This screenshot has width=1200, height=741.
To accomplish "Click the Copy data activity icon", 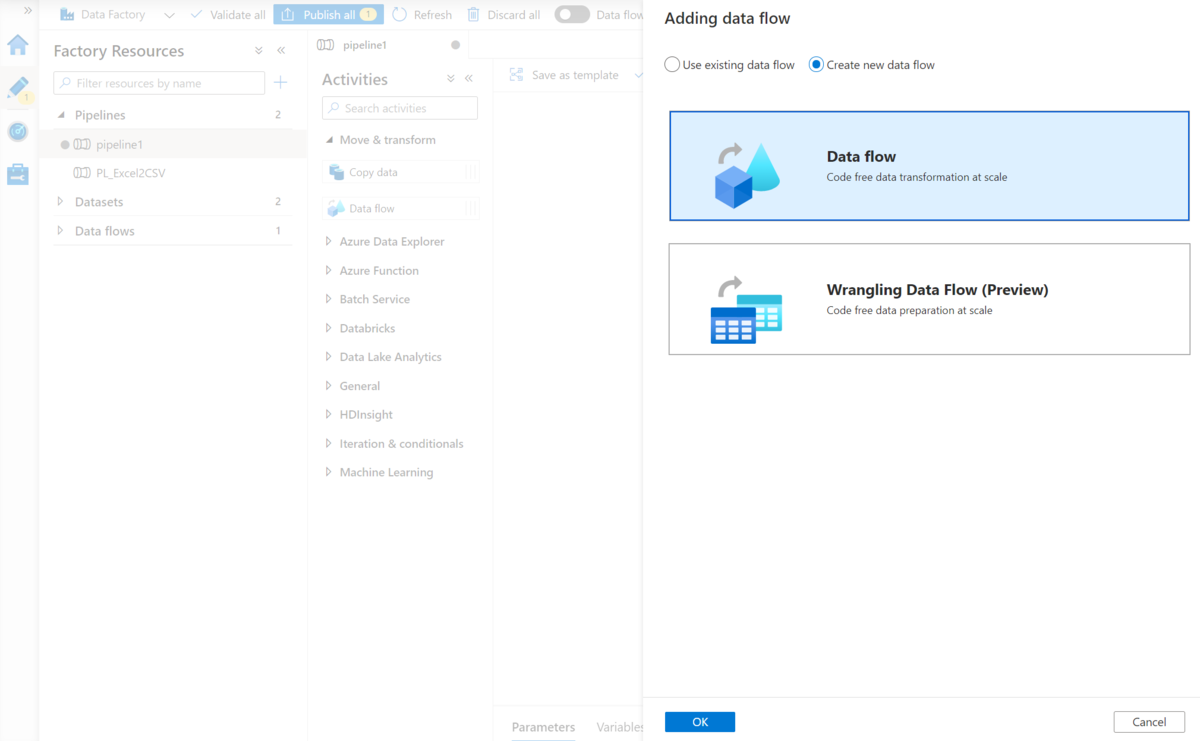I will [337, 172].
